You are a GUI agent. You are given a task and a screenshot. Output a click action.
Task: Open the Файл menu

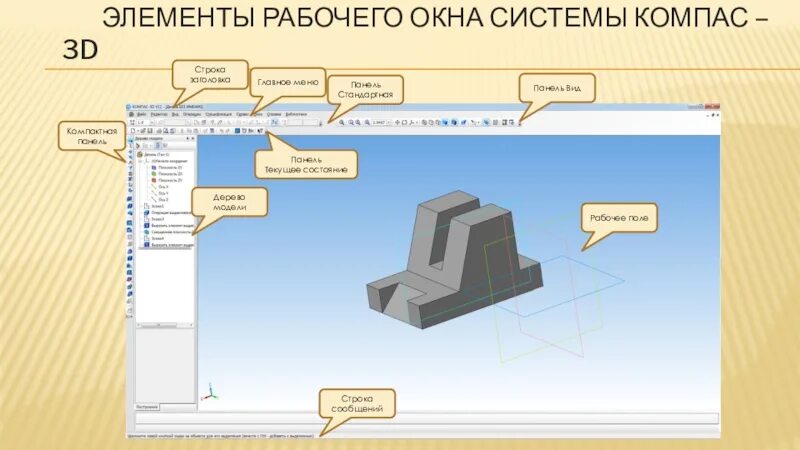click(x=142, y=114)
